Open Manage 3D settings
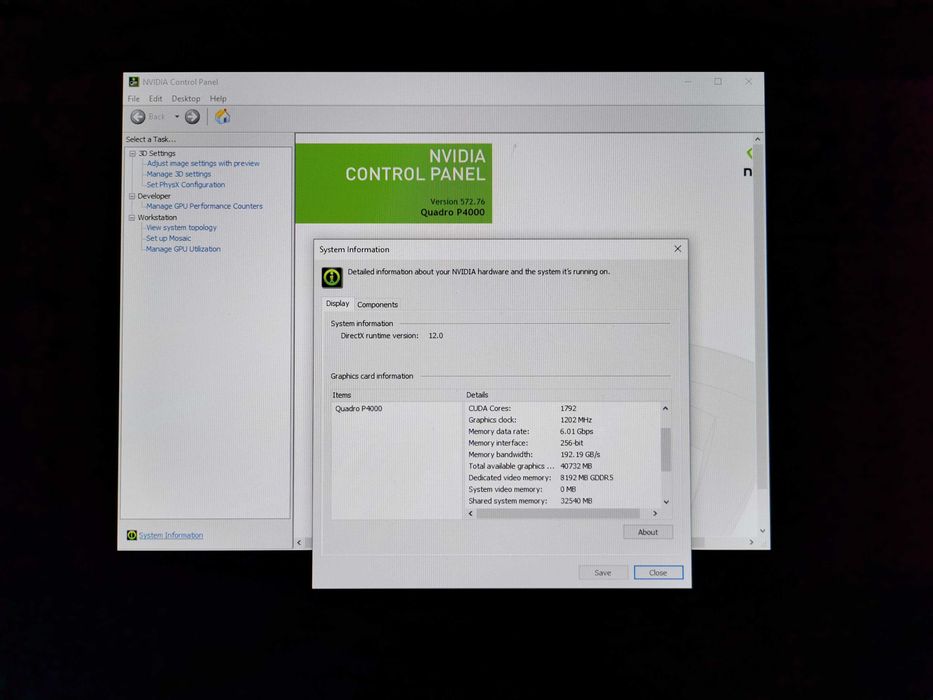Viewport: 933px width, 700px height. 179,174
